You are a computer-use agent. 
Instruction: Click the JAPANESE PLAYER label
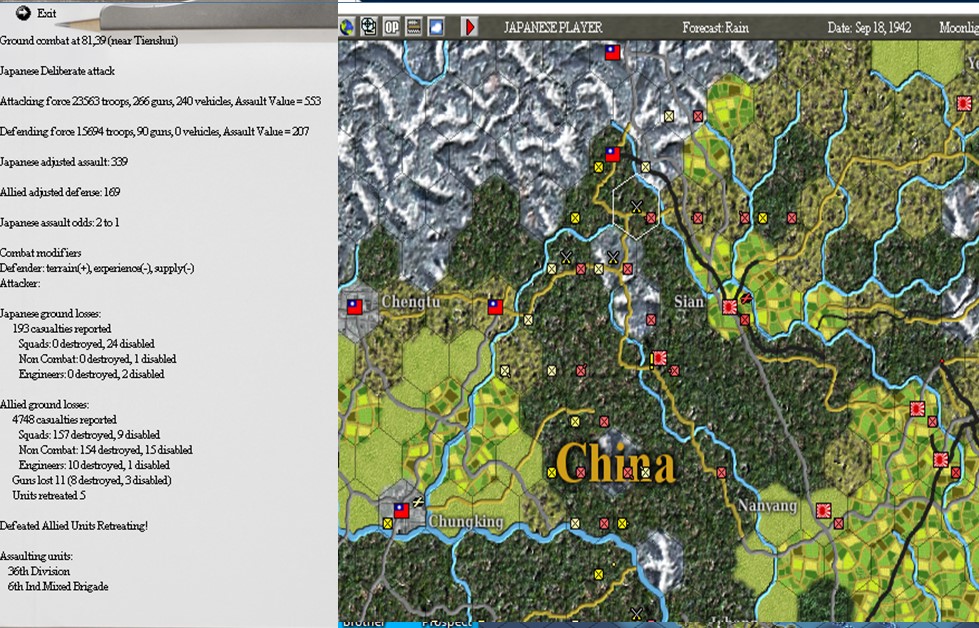pyautogui.click(x=553, y=27)
